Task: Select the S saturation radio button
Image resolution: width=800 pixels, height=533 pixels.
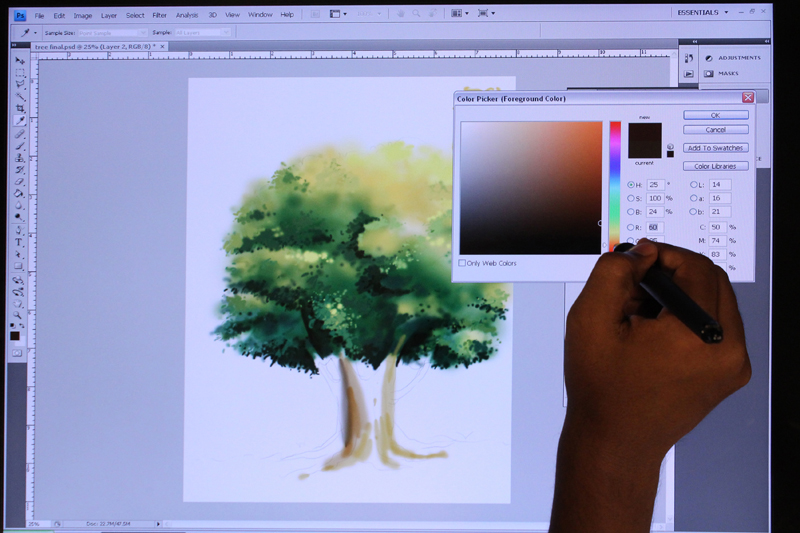Action: [x=631, y=198]
